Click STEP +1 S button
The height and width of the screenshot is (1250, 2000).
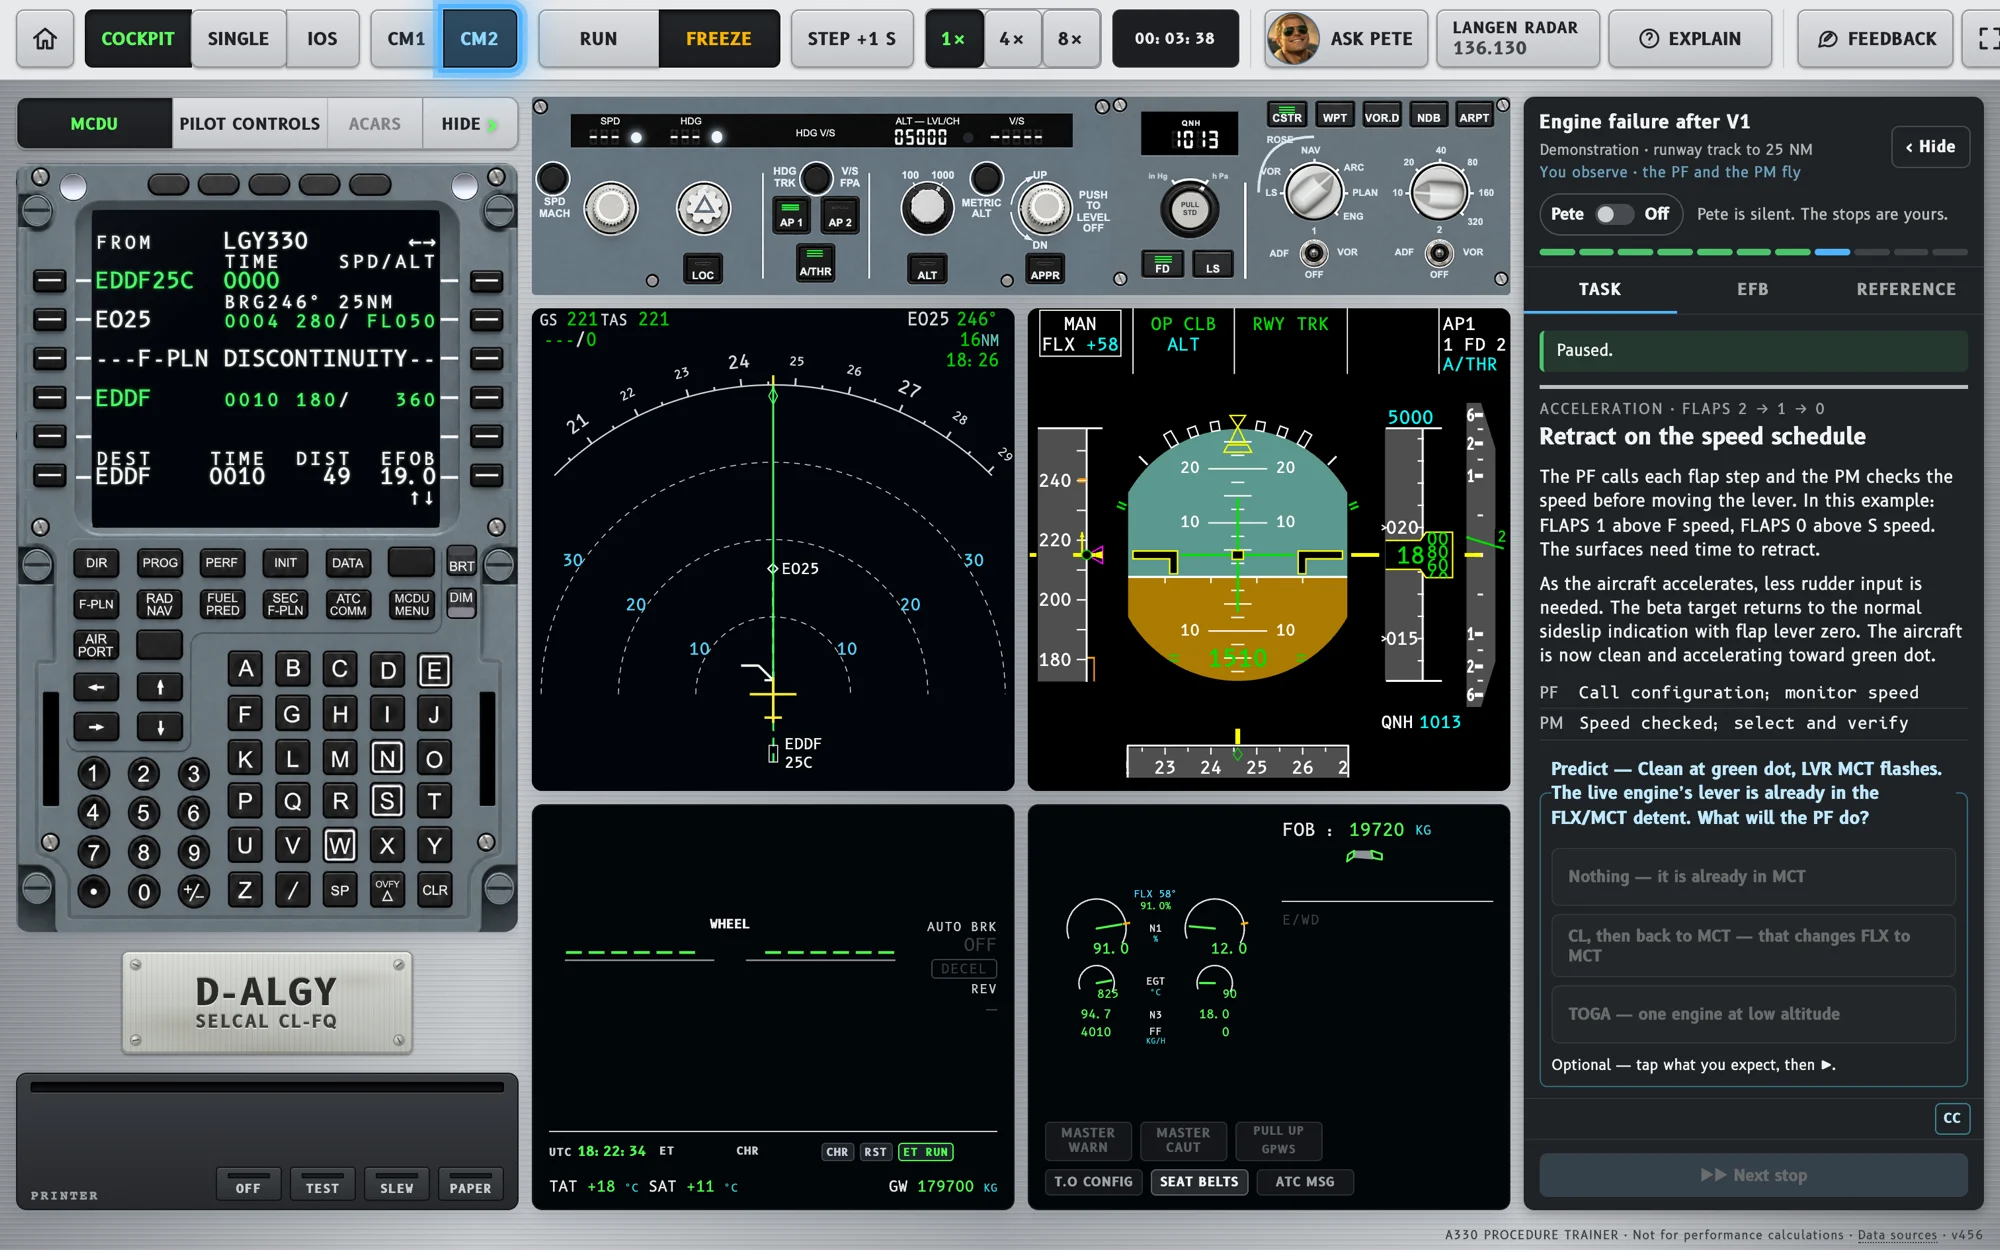point(852,39)
